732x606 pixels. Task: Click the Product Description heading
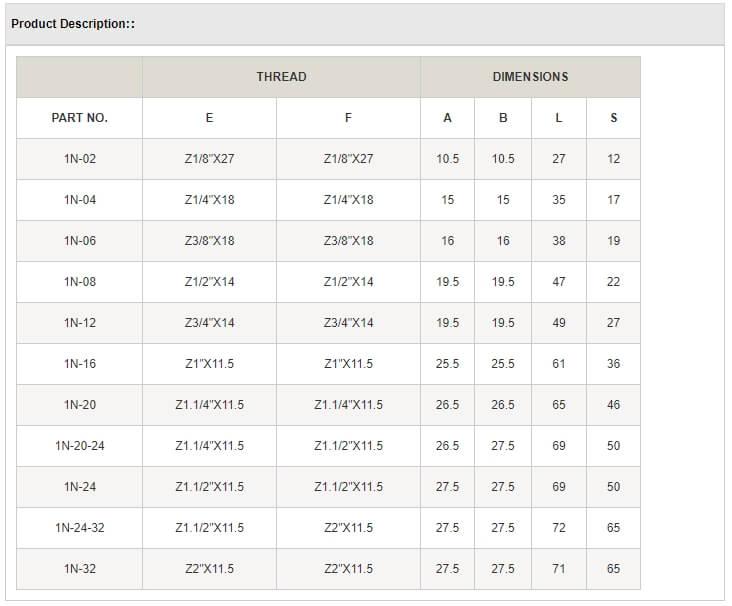pos(73,23)
